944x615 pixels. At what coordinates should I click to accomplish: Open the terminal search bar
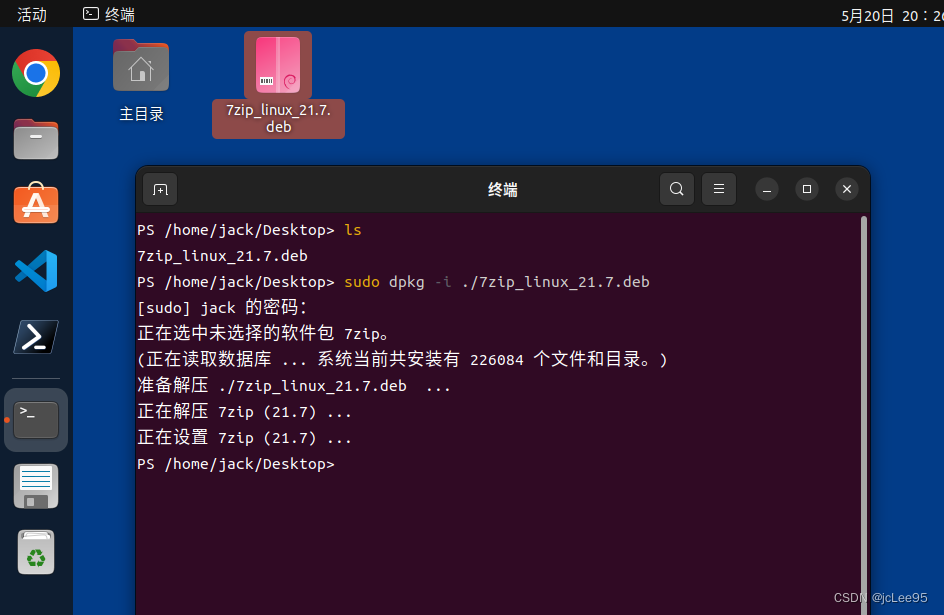(677, 189)
